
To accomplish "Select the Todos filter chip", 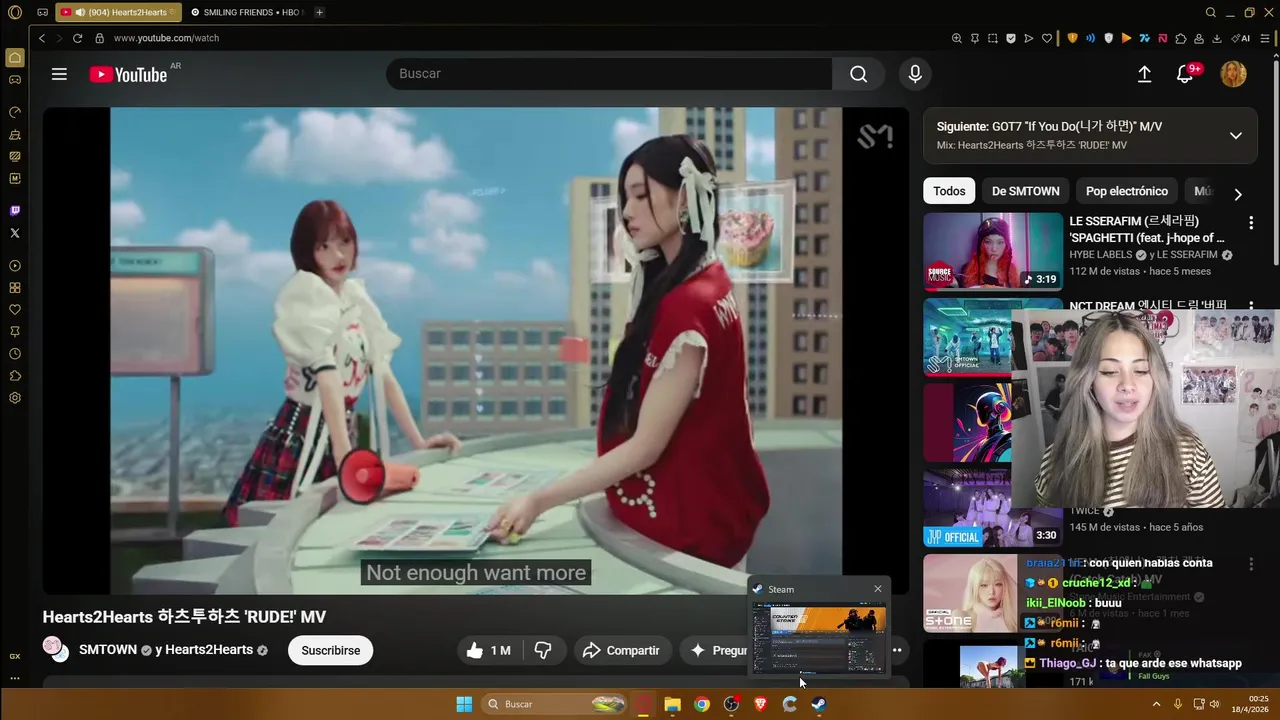I will click(949, 191).
